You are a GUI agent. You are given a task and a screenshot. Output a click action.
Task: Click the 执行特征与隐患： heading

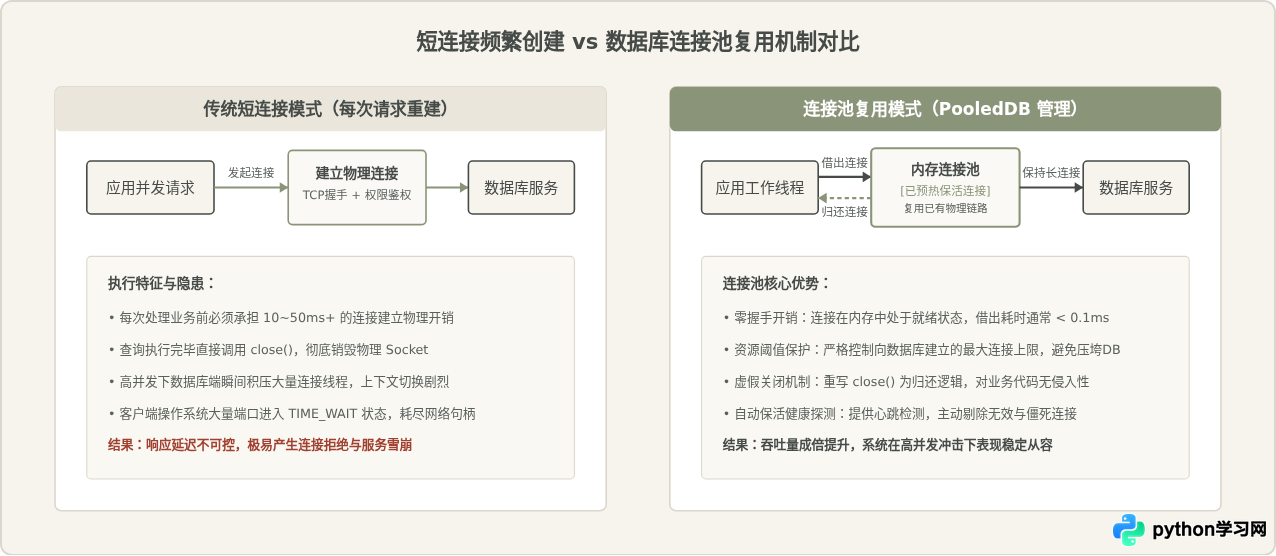162,283
